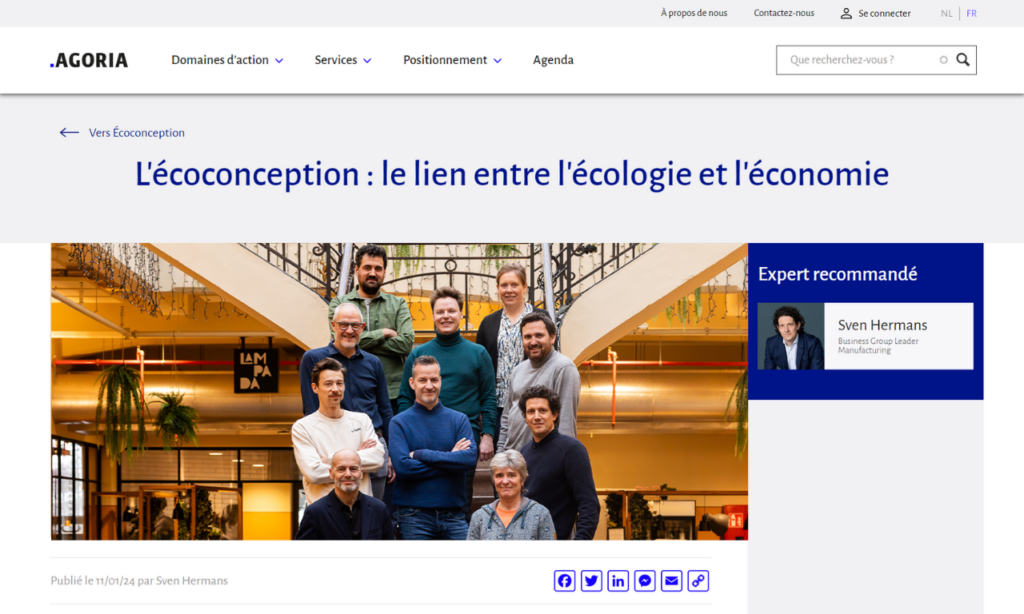Share the article on Twitter
The image size is (1024, 614).
click(x=591, y=581)
